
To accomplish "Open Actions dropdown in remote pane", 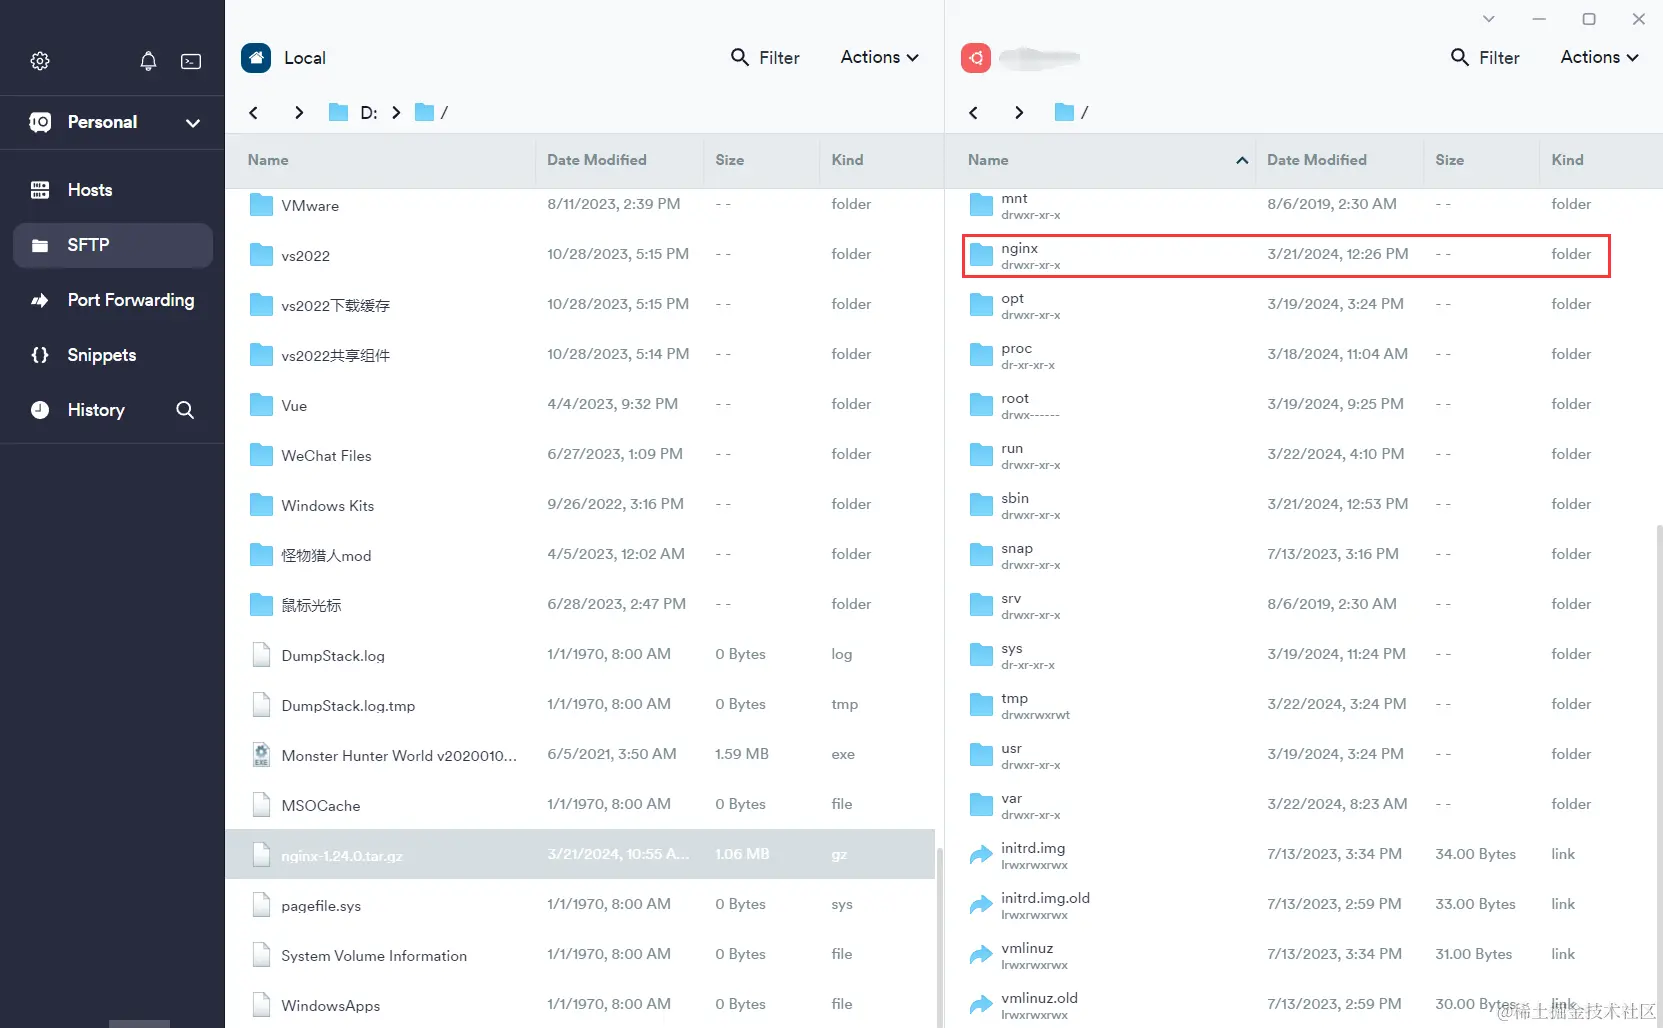I will point(1599,58).
